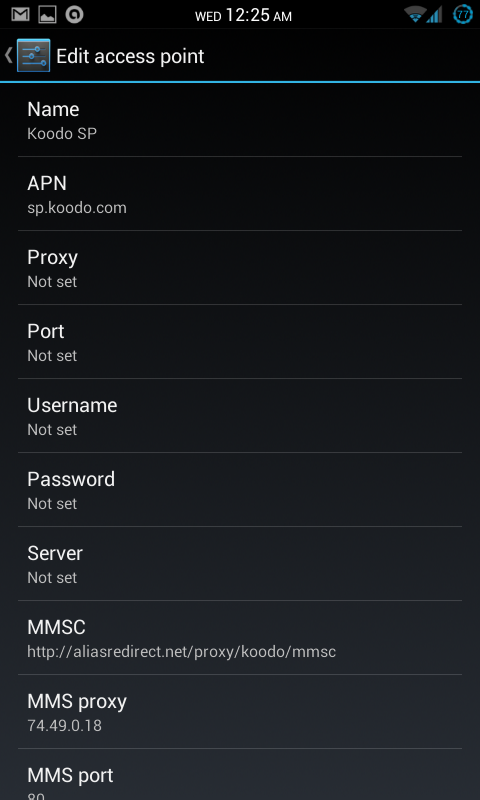
Task: Edit the APN sp.koodo.com entry
Action: [240, 194]
